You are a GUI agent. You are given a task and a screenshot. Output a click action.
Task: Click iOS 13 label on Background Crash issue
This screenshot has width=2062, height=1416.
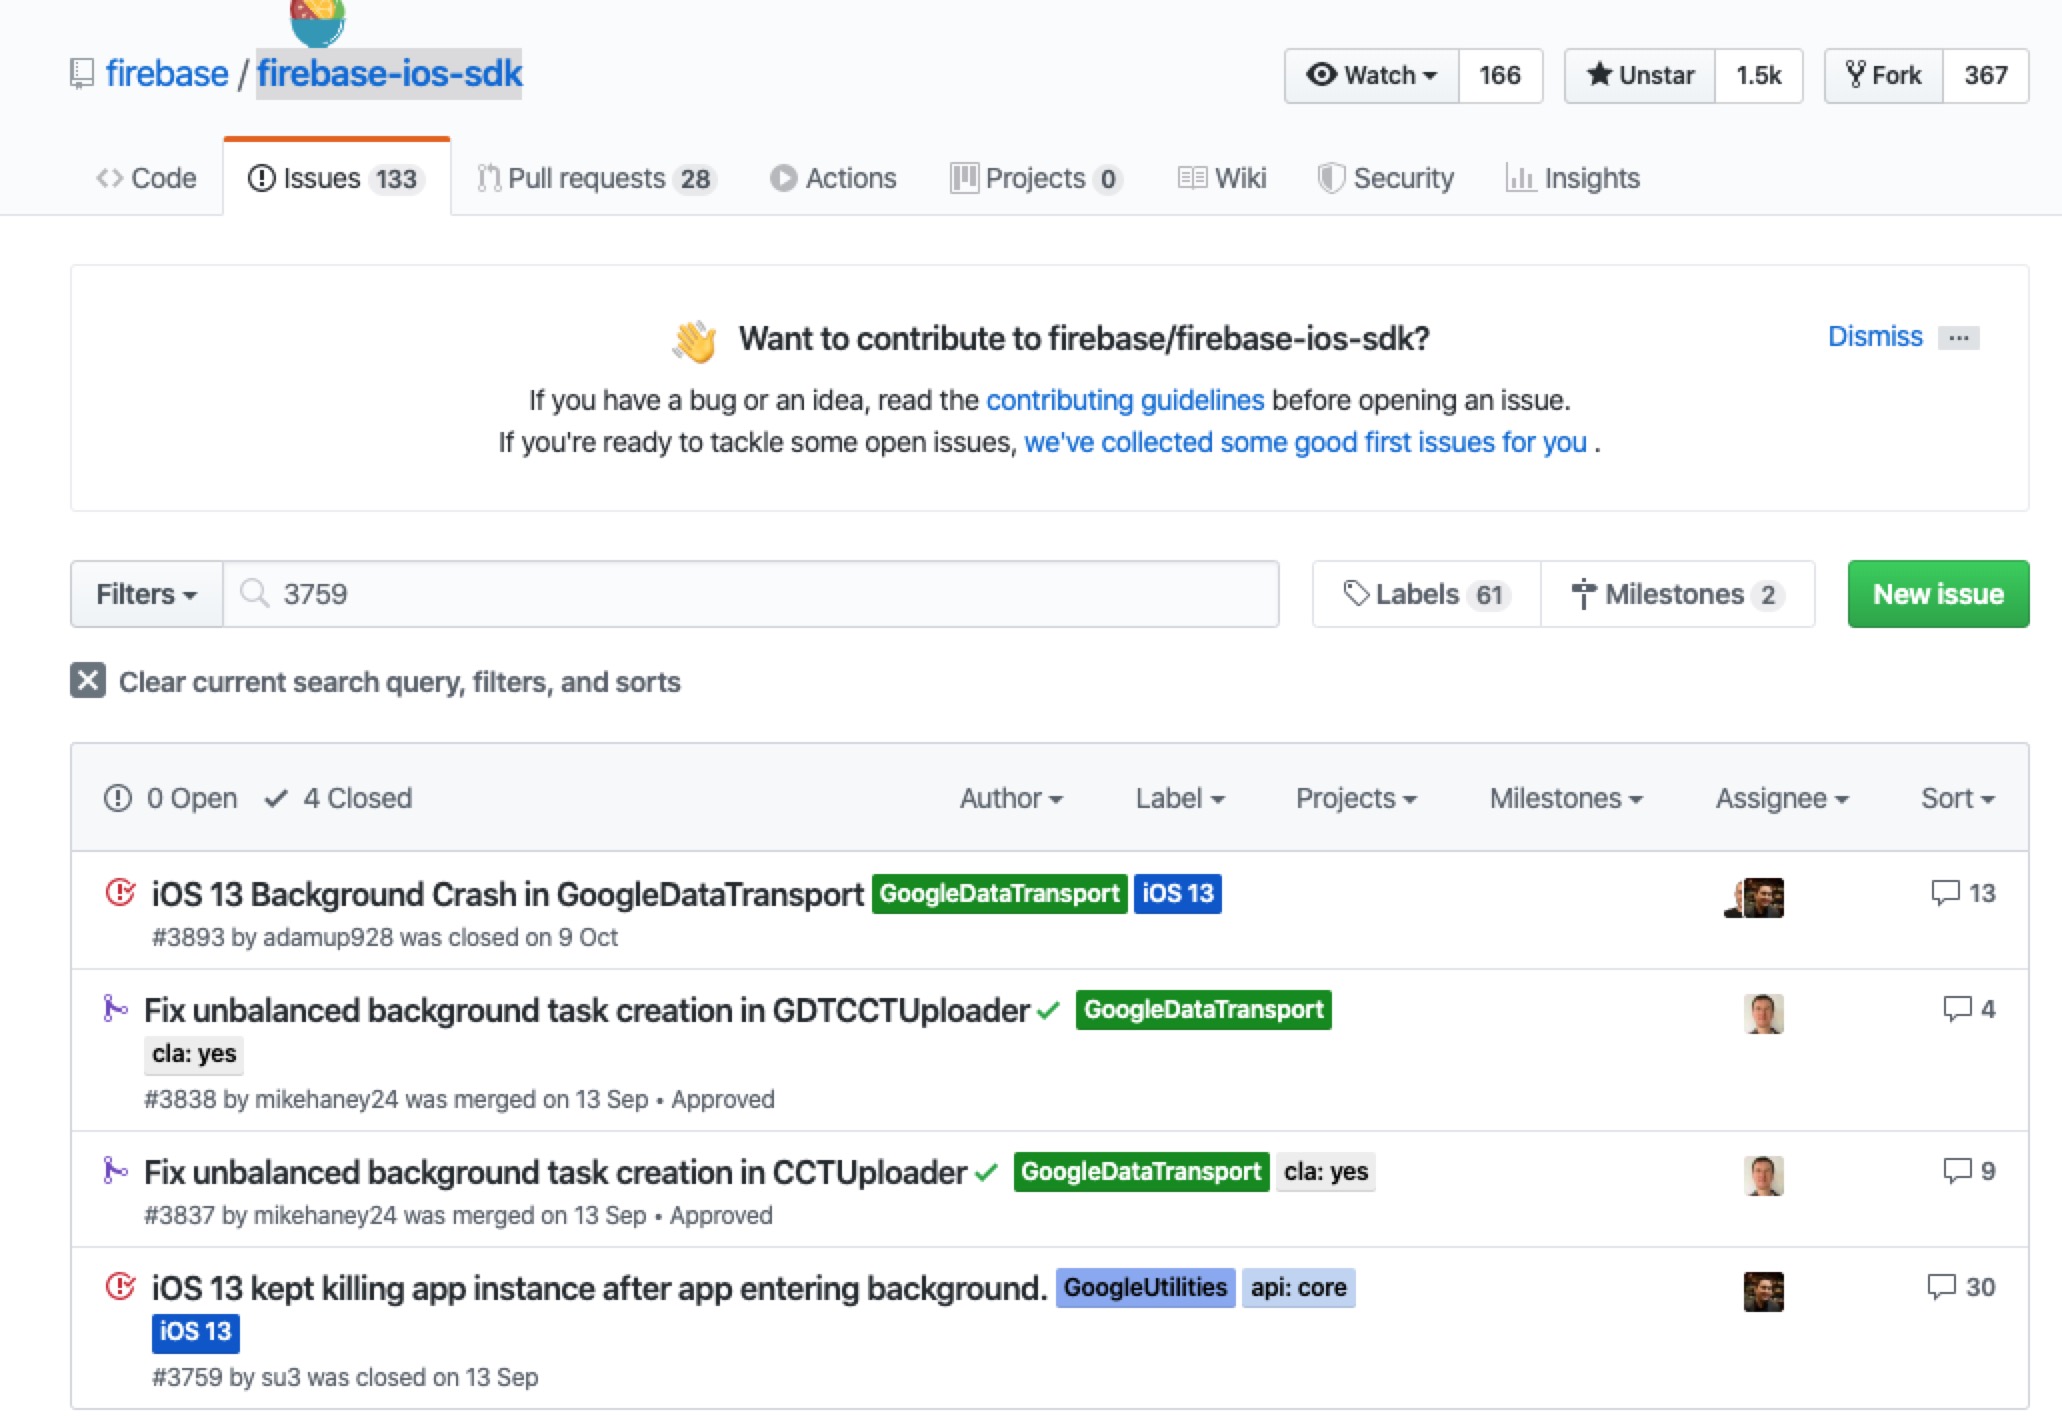pyautogui.click(x=1177, y=893)
